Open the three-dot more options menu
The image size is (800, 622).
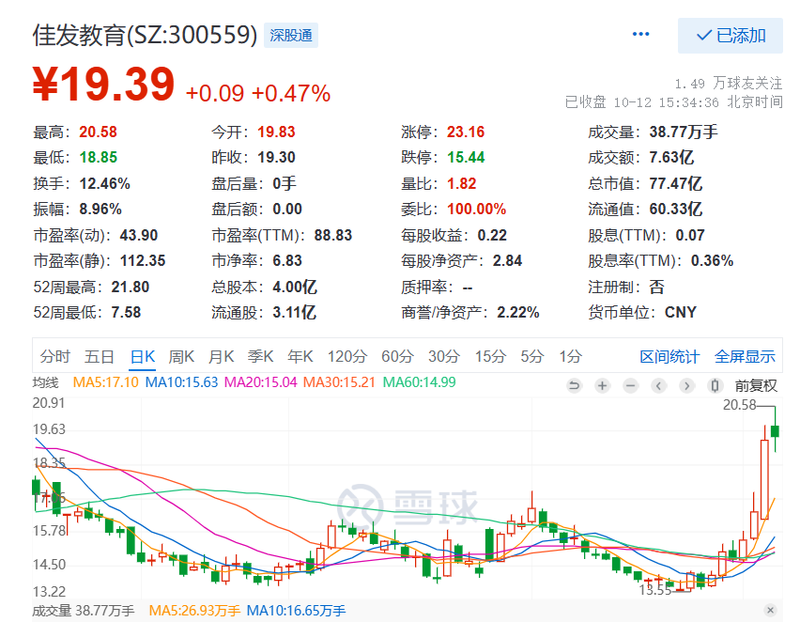[x=640, y=34]
